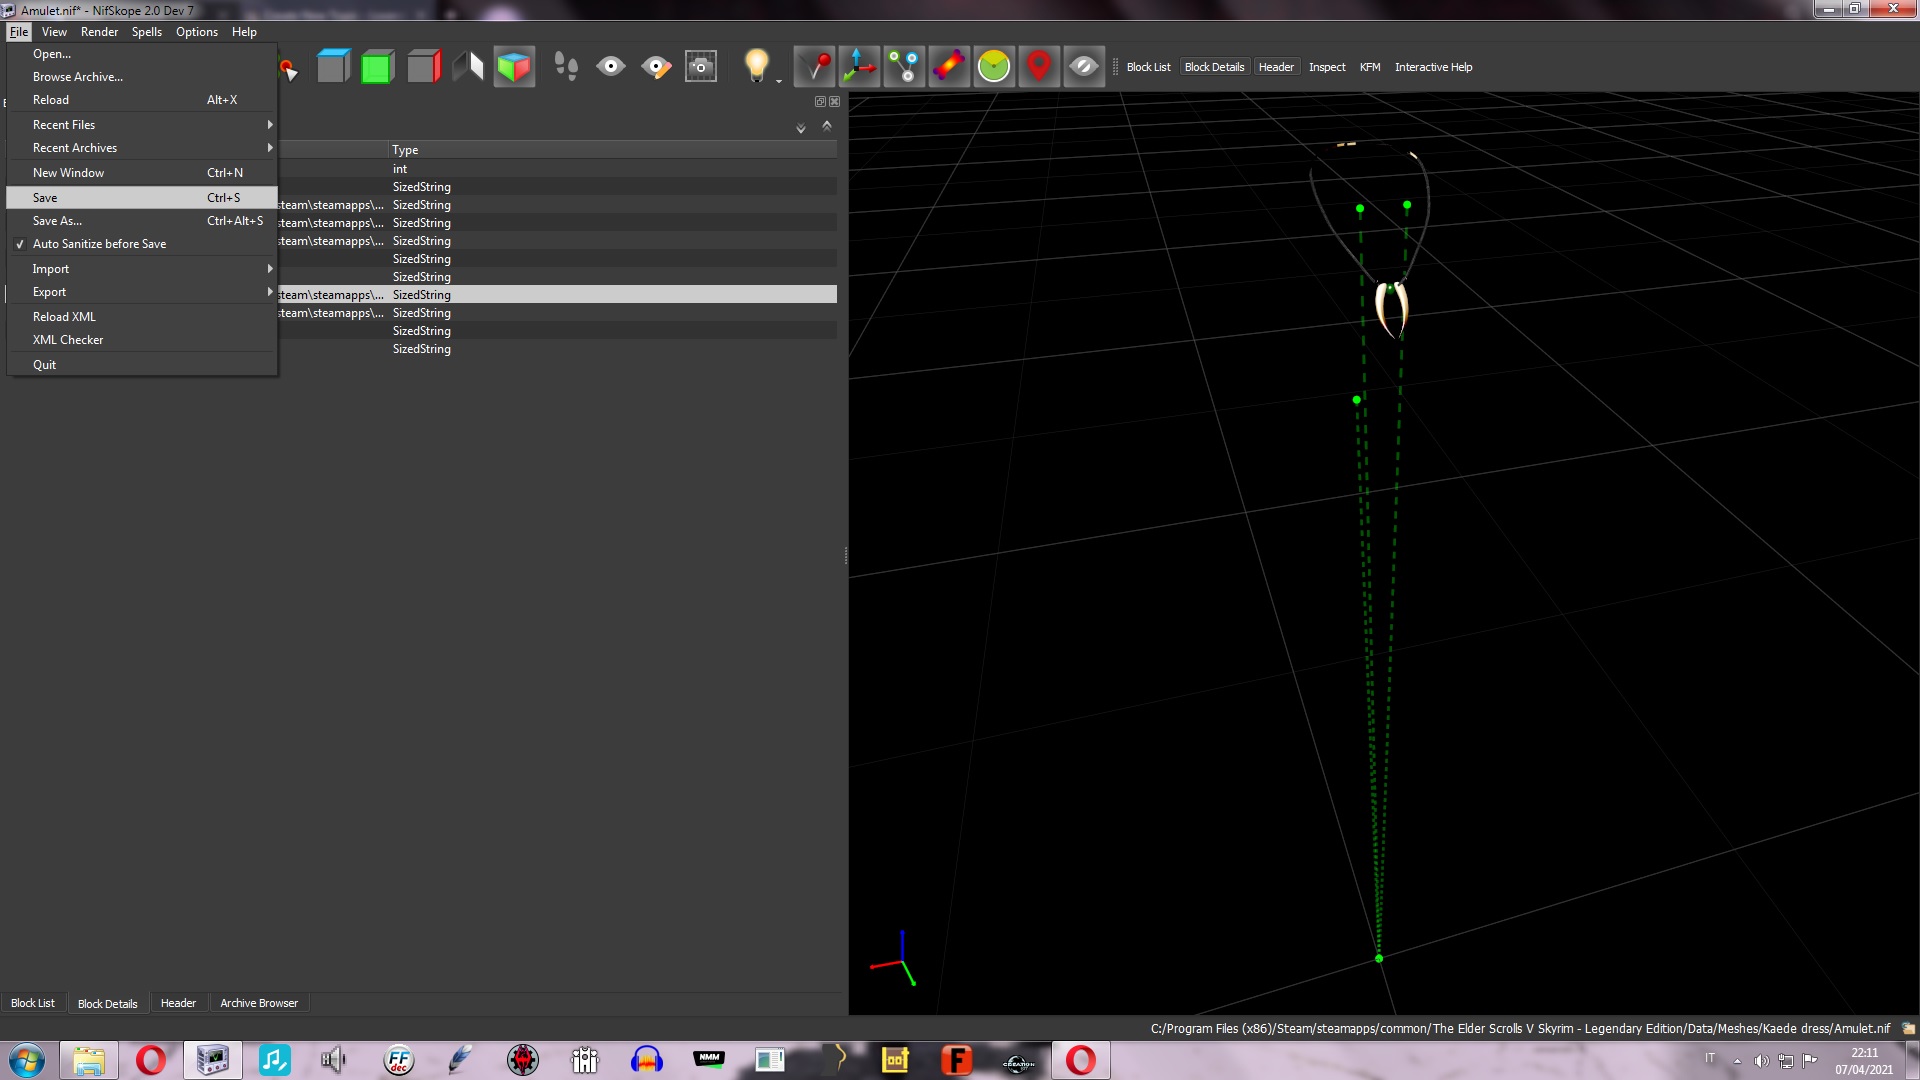Viewport: 1920px width, 1080px height.
Task: Switch to bottom Header tab
Action: point(178,1003)
